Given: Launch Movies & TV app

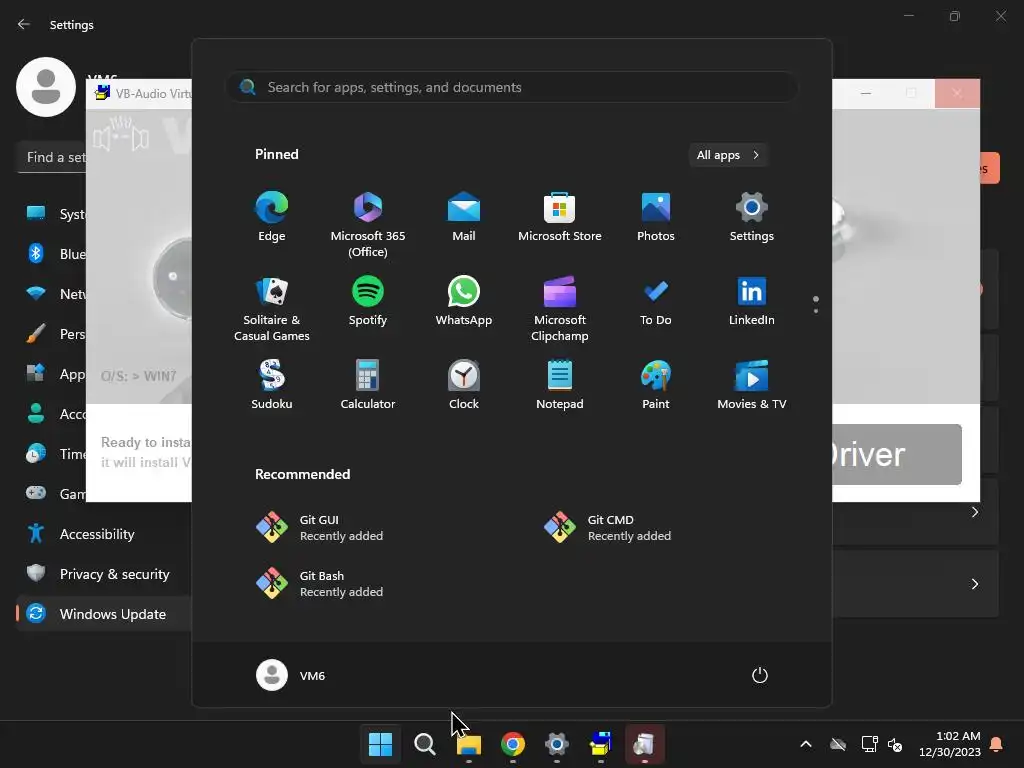Looking at the screenshot, I should [752, 385].
